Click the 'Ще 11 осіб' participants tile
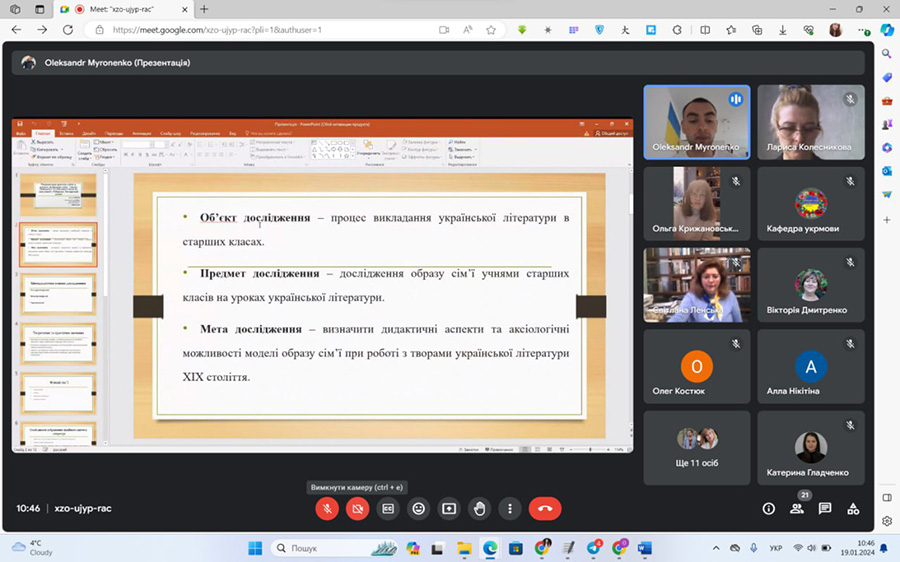900x562 pixels. point(697,447)
